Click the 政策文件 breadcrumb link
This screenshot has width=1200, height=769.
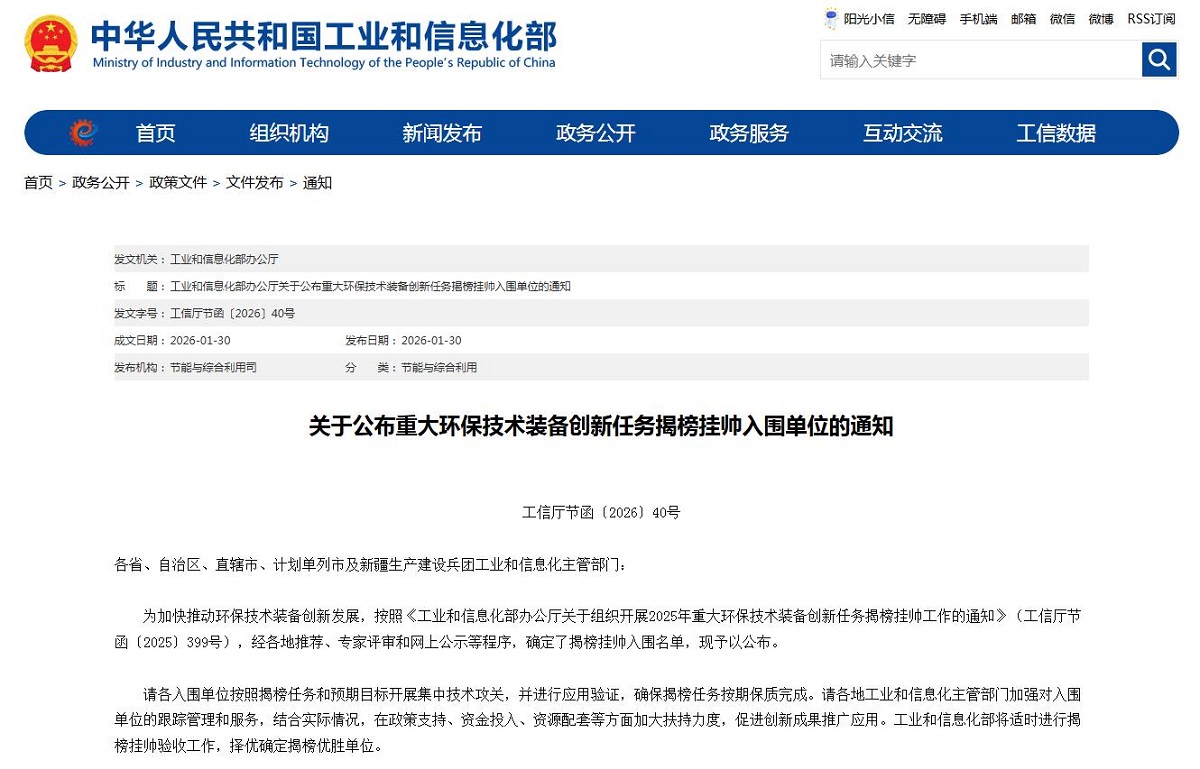[177, 183]
